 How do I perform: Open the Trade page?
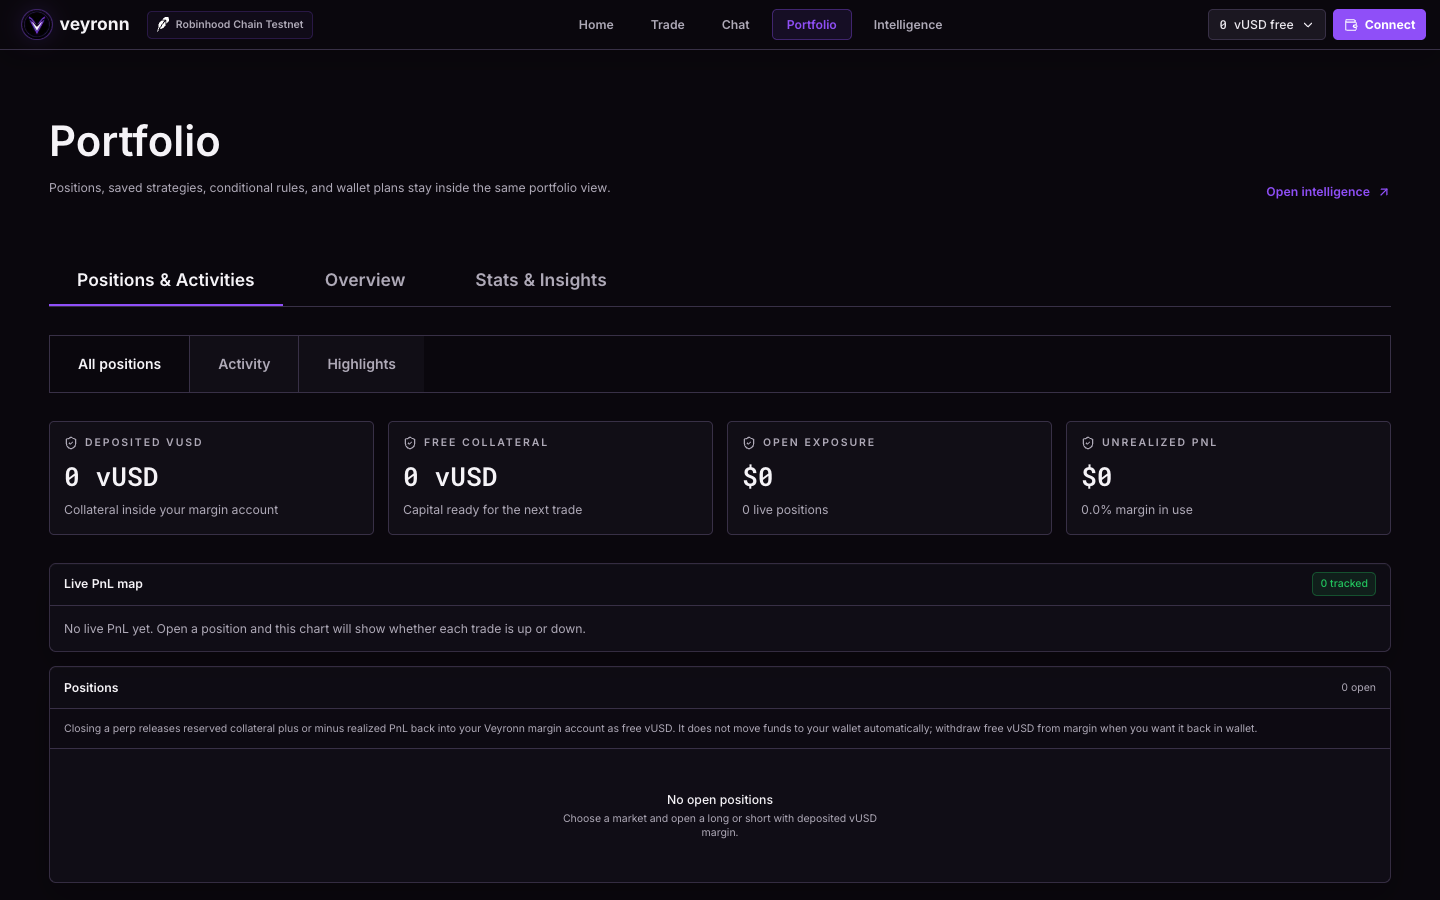(x=668, y=25)
